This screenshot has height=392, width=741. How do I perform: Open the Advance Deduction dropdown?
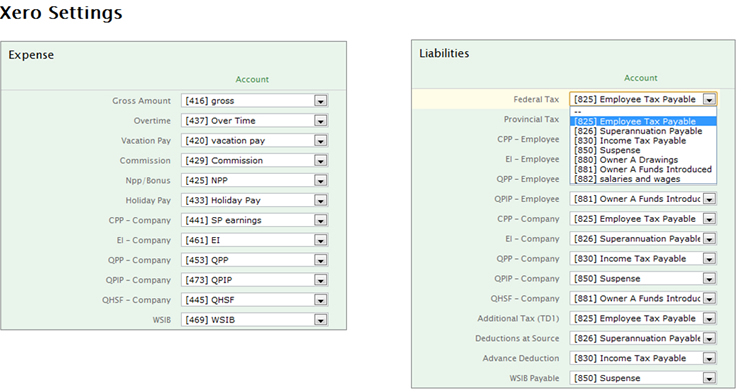pyautogui.click(x=643, y=358)
